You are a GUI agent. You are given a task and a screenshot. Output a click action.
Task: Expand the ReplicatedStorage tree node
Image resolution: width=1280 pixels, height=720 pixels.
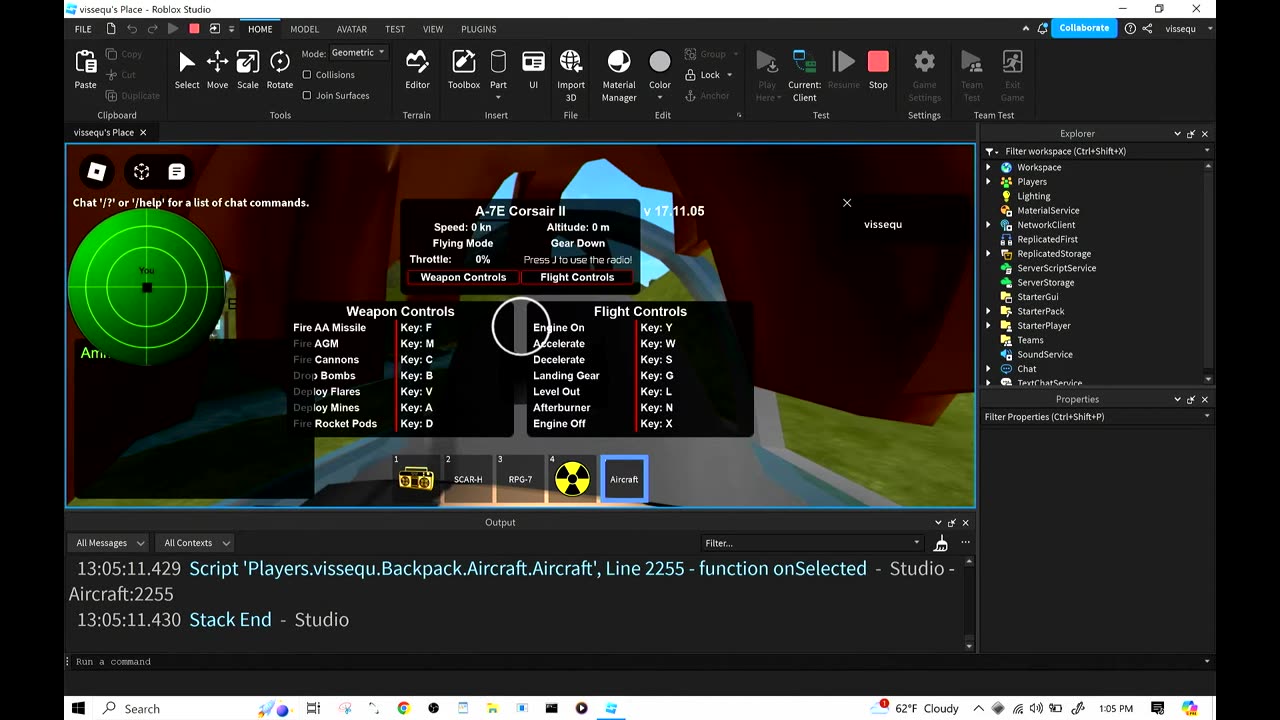(989, 254)
